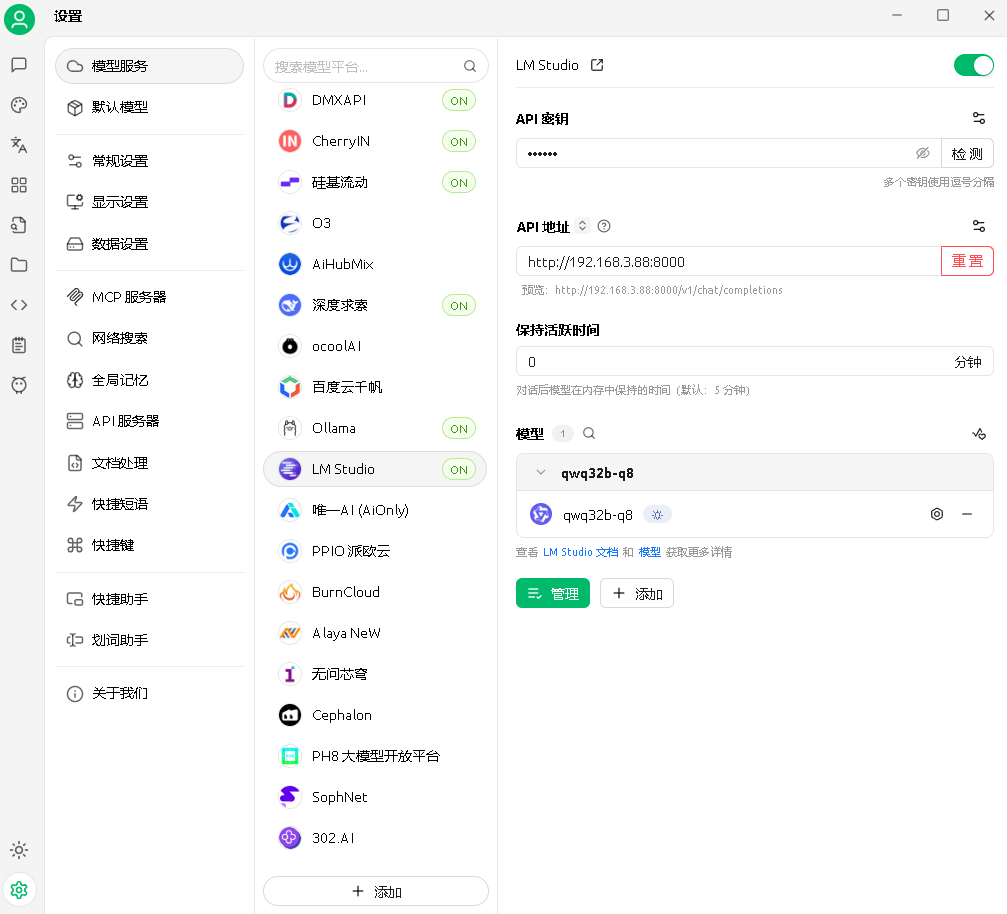This screenshot has width=1007, height=914.
Task: Switch theme with the sun icon
Action: click(19, 850)
